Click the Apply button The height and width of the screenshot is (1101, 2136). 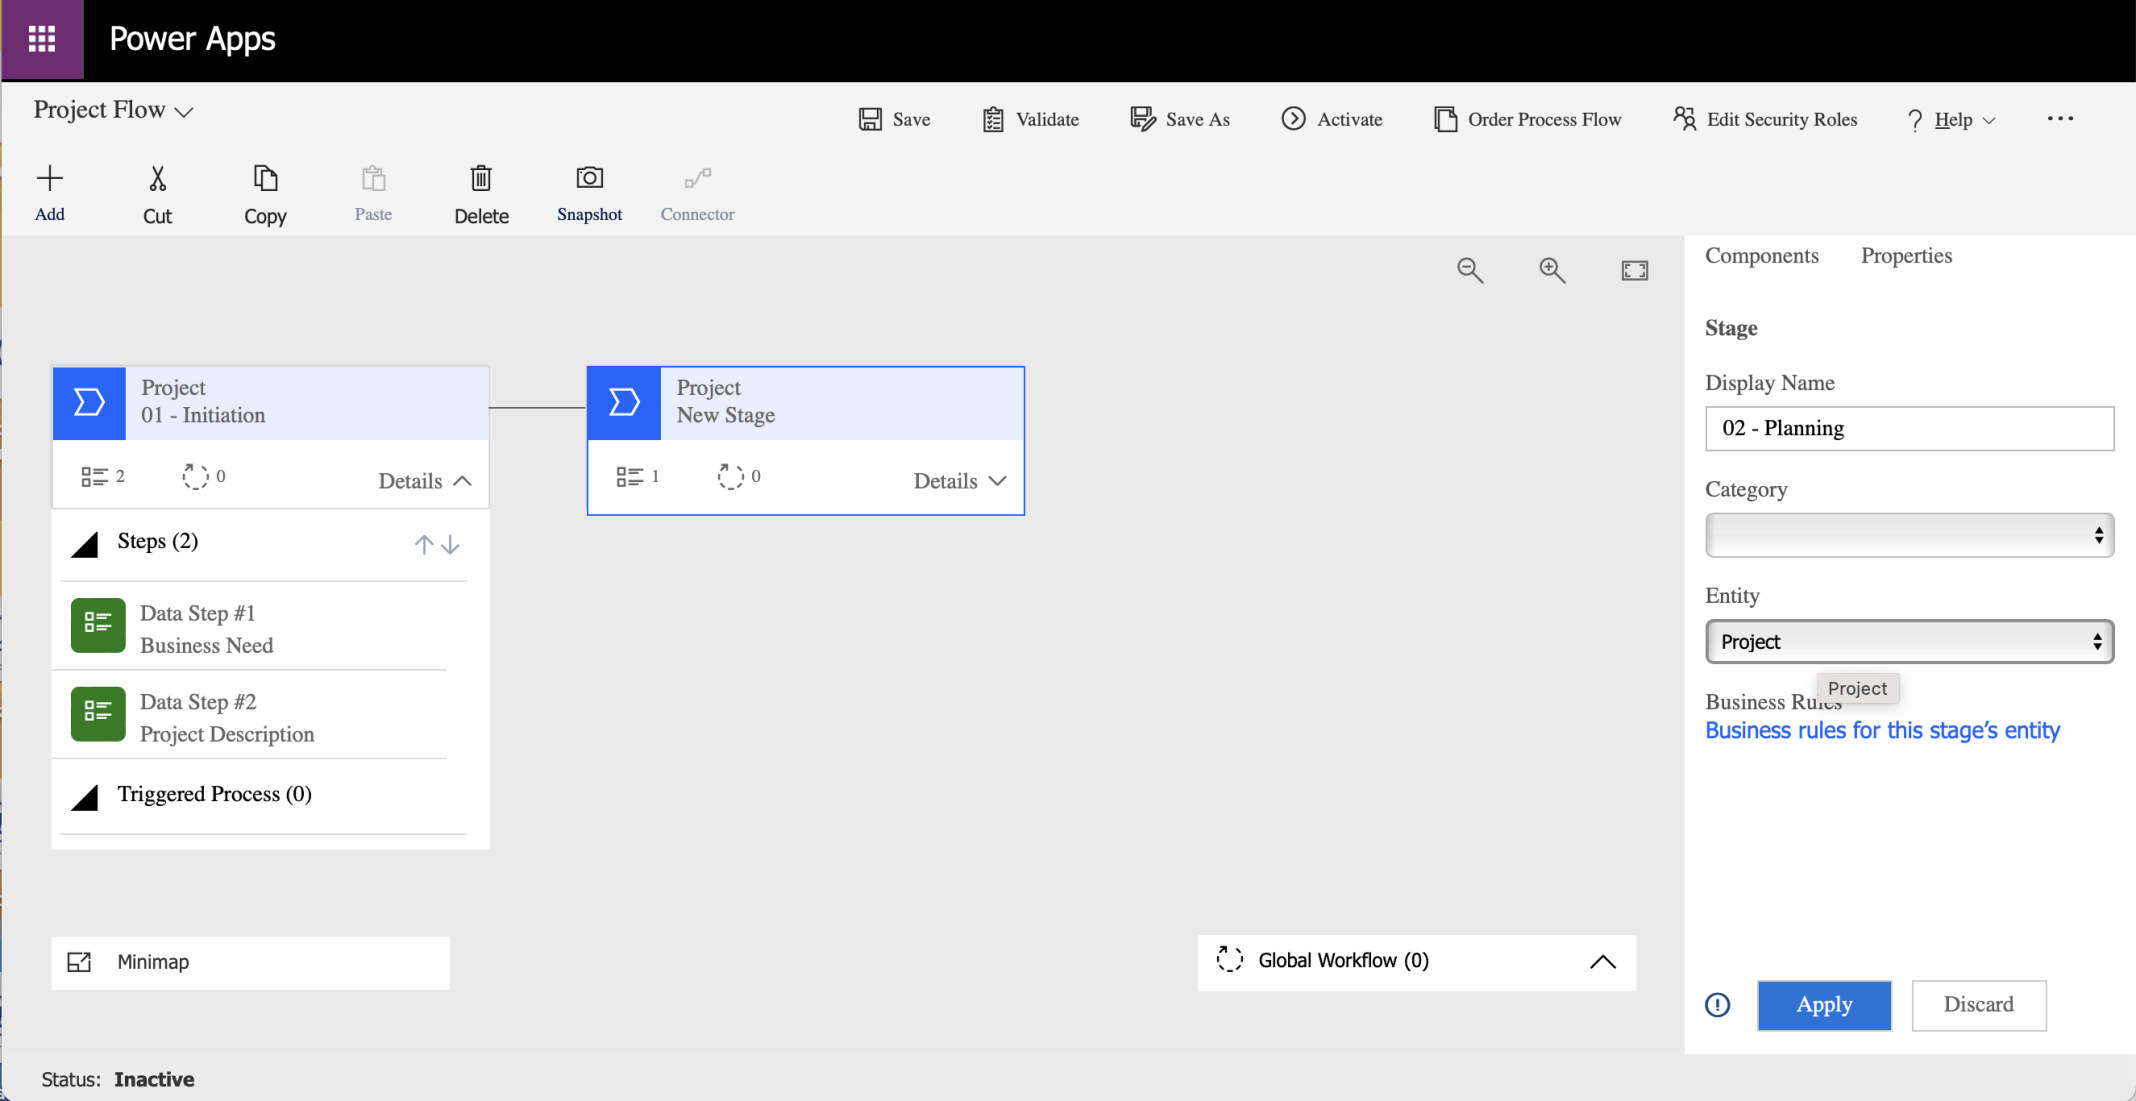1823,1005
